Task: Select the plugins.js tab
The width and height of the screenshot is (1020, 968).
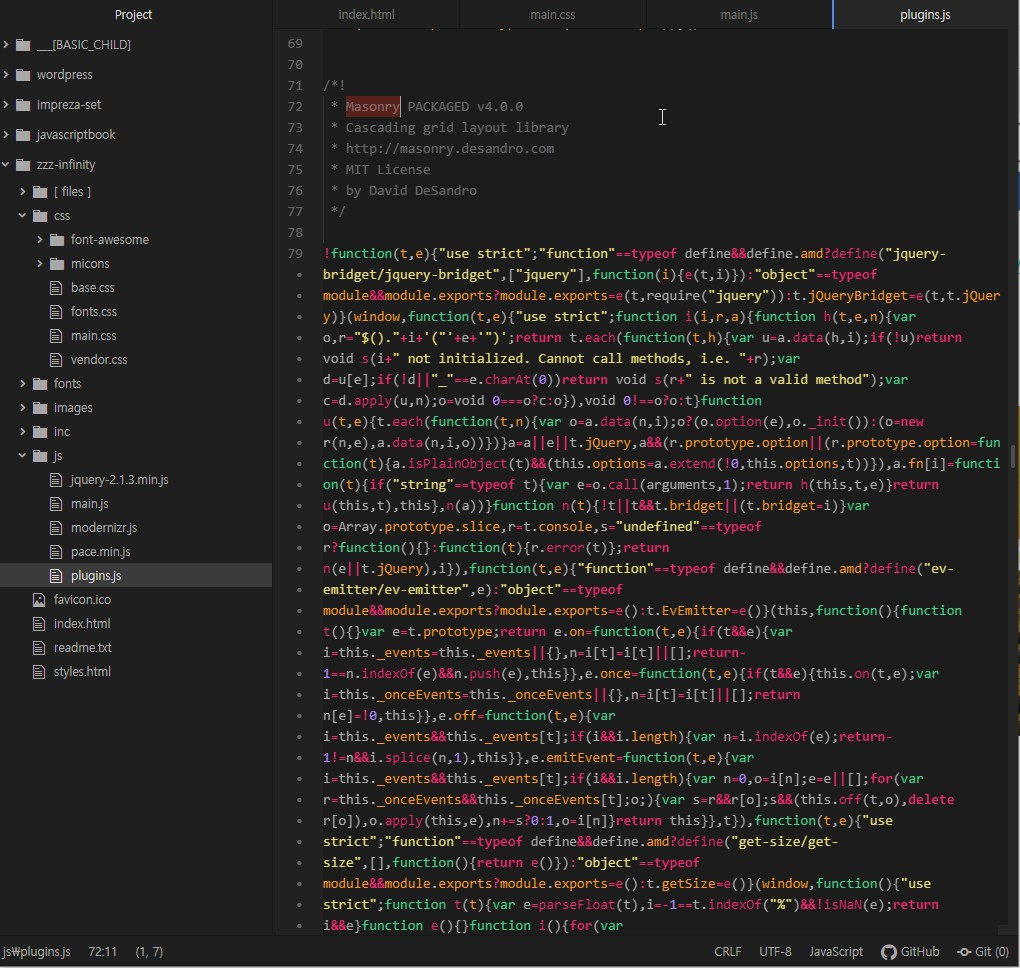Action: 925,14
